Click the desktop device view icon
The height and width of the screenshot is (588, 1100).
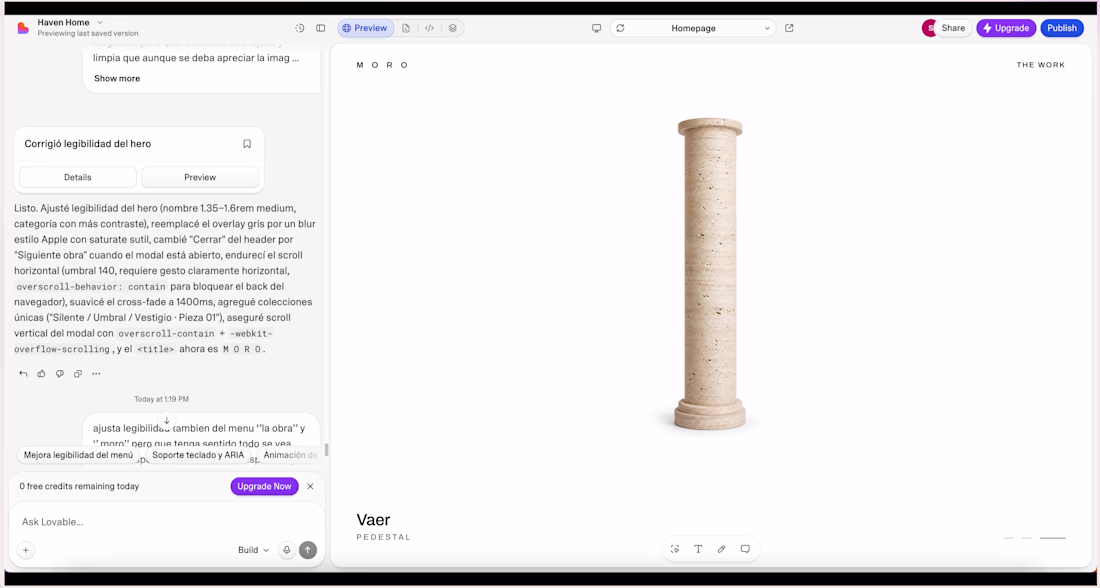(x=596, y=28)
